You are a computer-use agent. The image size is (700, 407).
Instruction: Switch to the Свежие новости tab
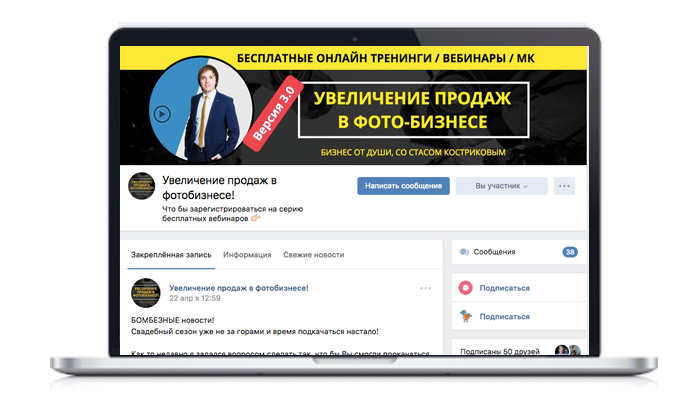(x=313, y=255)
